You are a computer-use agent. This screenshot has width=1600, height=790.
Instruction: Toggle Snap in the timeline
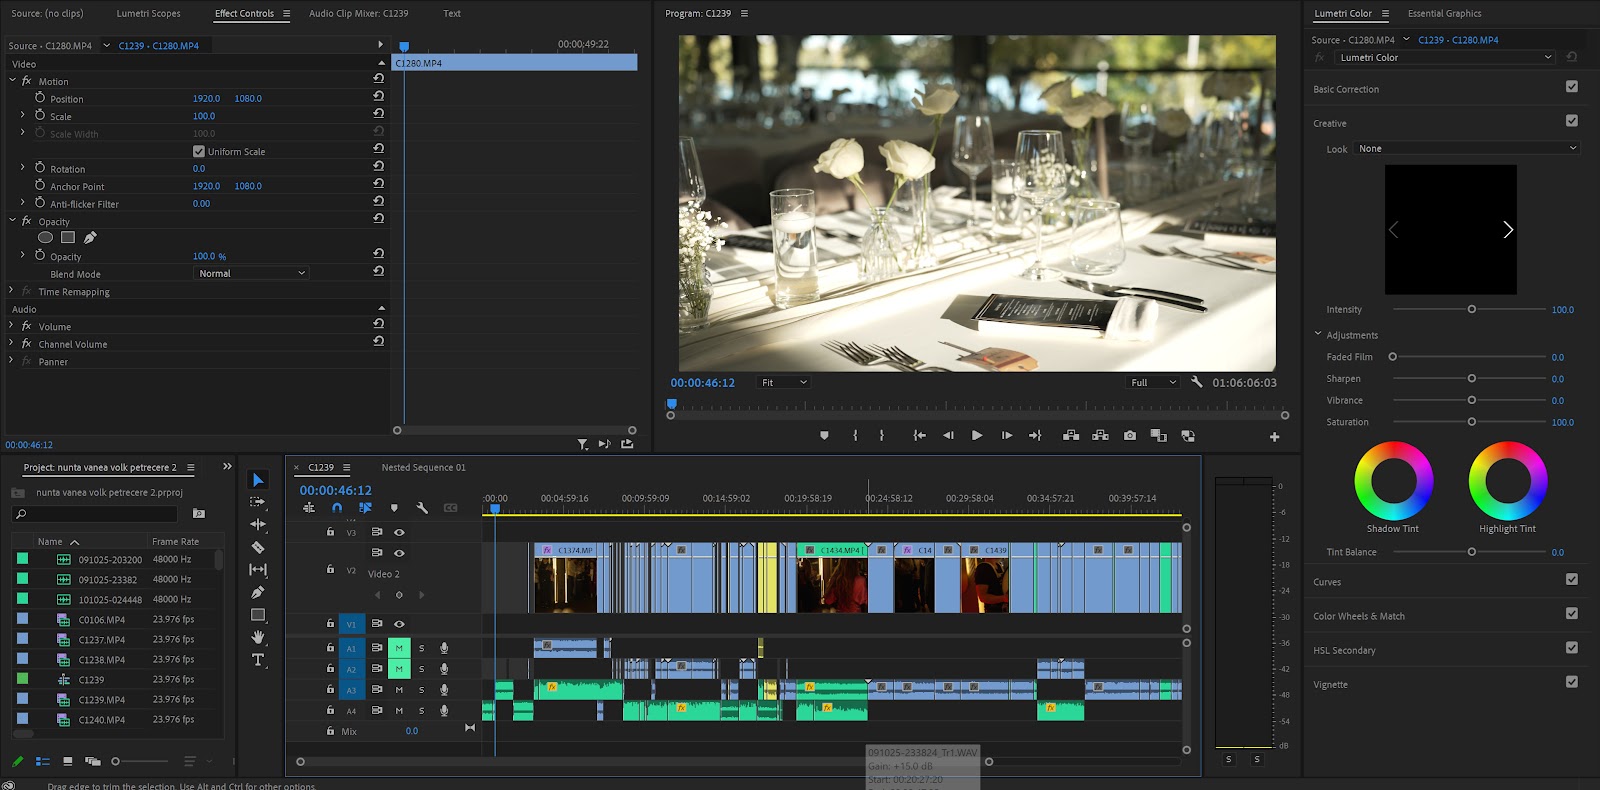(x=337, y=508)
